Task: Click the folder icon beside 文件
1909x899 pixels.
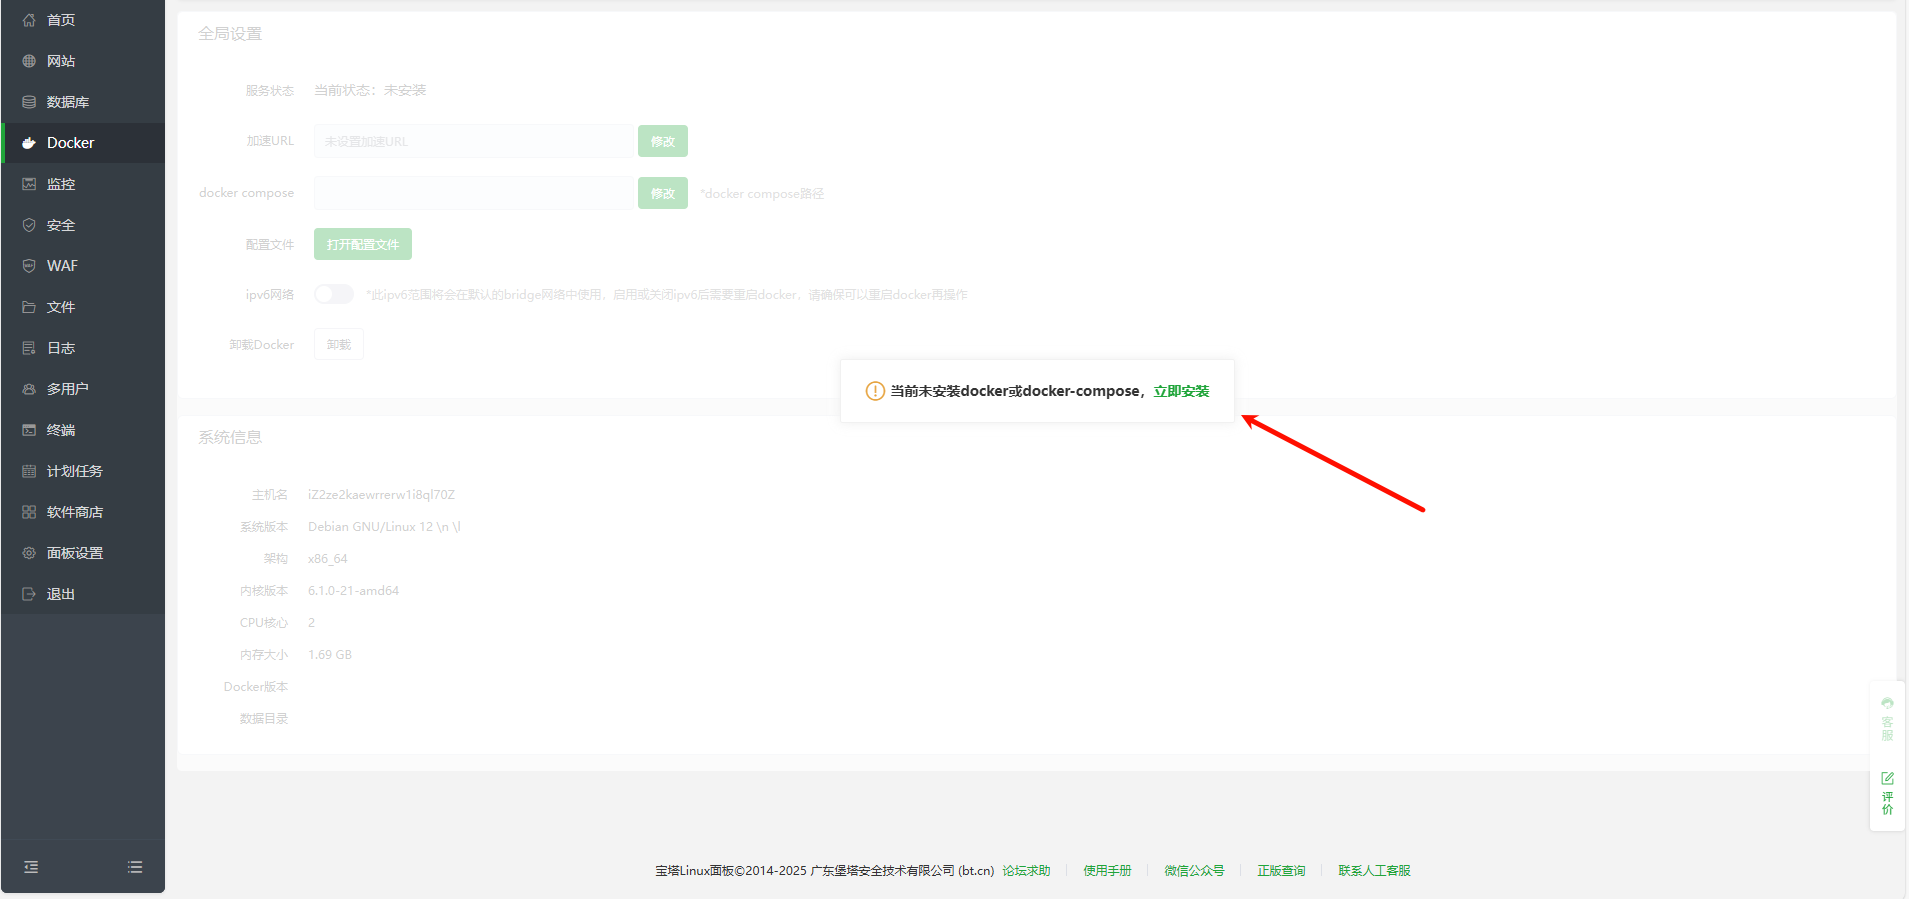Action: pos(29,307)
